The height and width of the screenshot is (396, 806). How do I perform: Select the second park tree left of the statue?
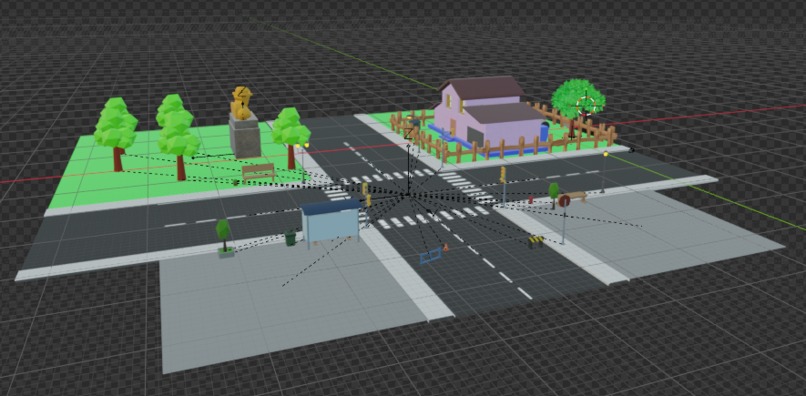coord(178,136)
